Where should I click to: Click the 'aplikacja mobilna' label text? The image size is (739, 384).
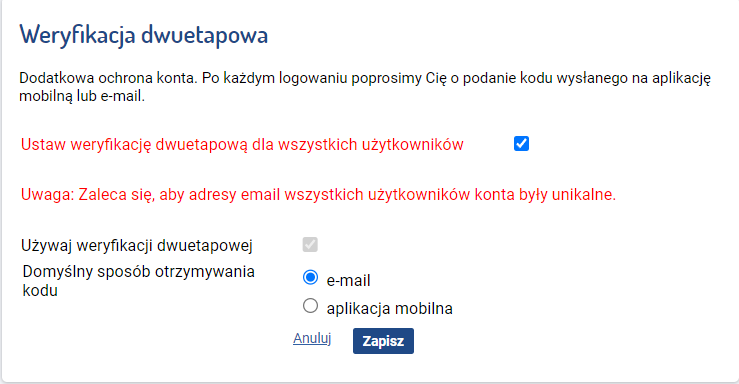click(x=389, y=308)
